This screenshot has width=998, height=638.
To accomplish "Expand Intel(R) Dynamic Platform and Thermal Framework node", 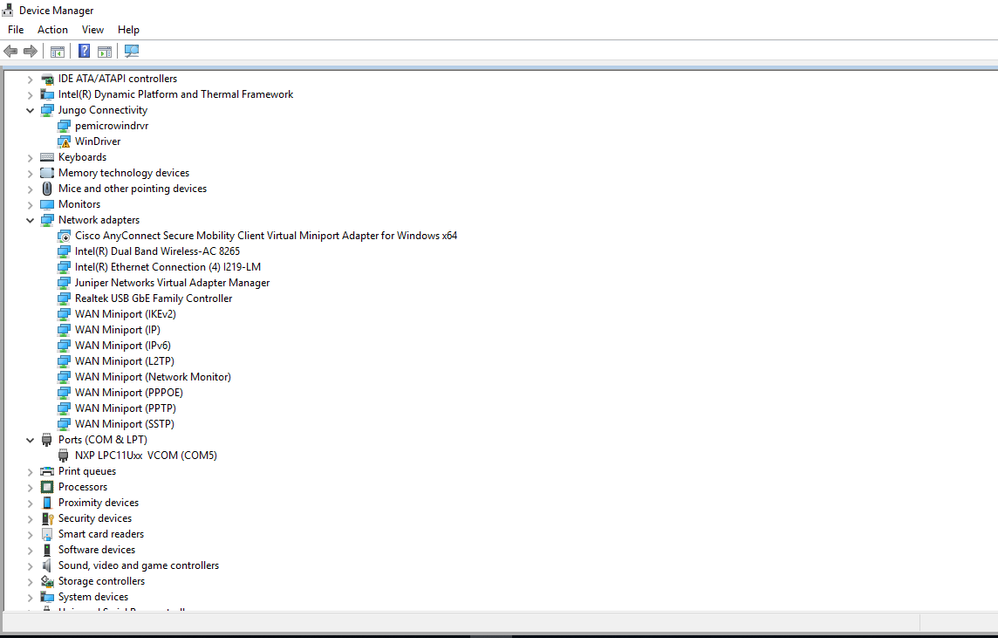I will [30, 94].
